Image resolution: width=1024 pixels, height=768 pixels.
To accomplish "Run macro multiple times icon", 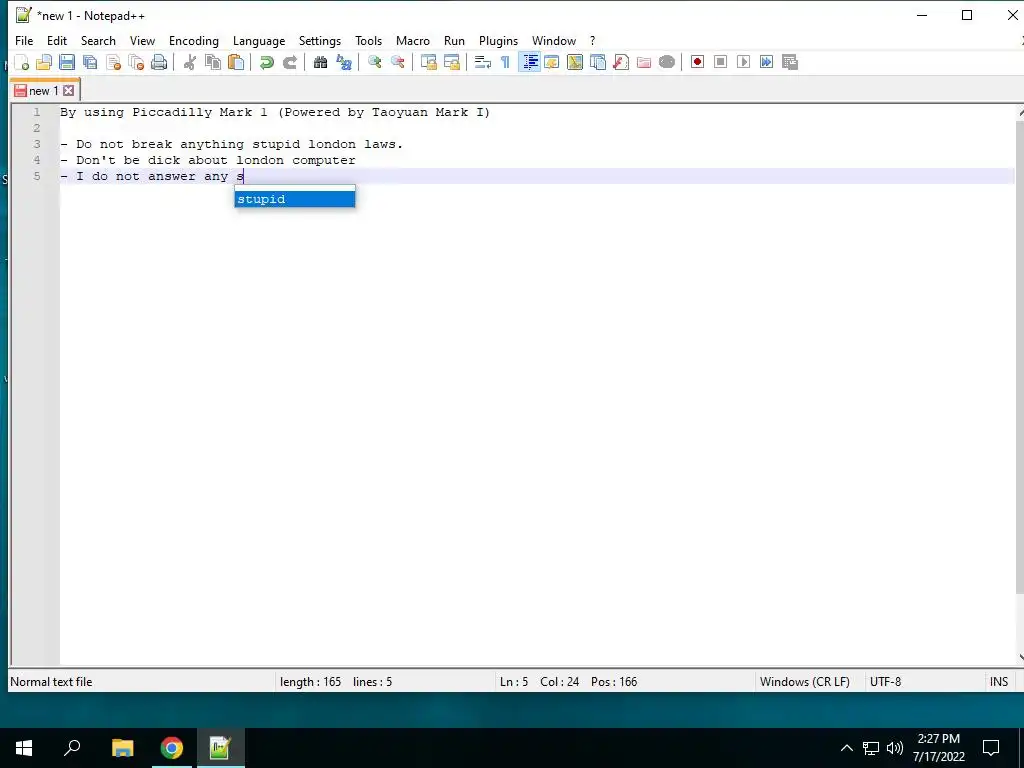I will 766,62.
